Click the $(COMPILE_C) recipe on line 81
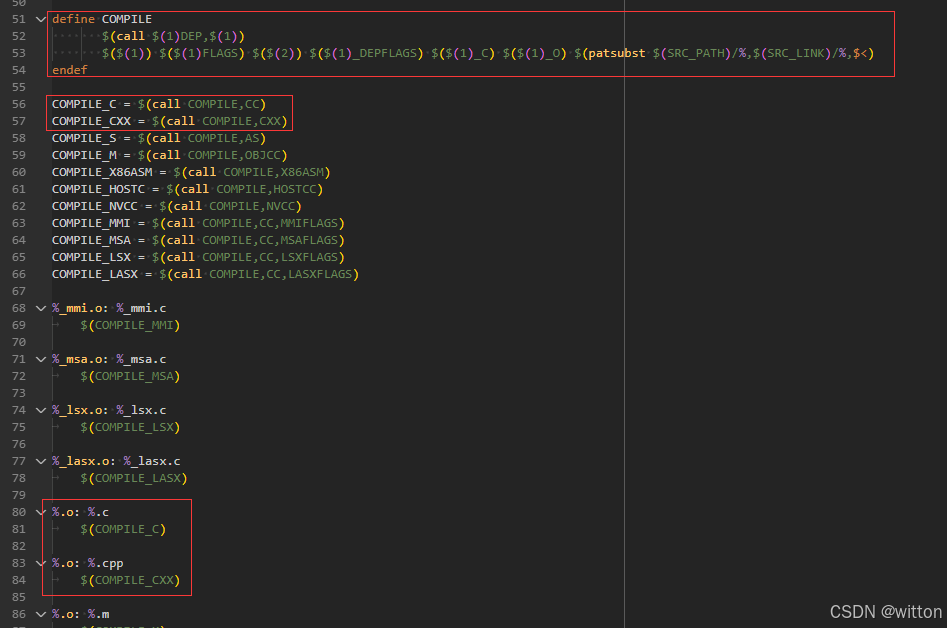 [123, 529]
